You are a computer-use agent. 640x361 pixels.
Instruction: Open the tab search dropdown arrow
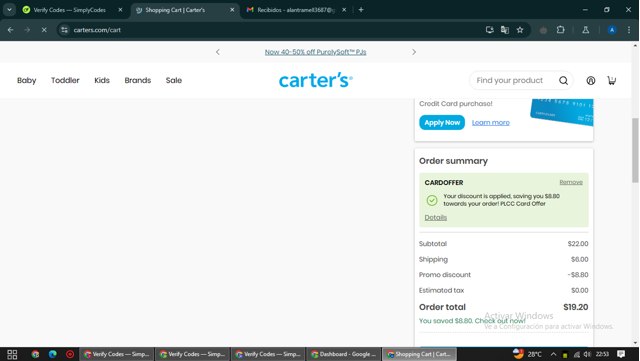9,10
